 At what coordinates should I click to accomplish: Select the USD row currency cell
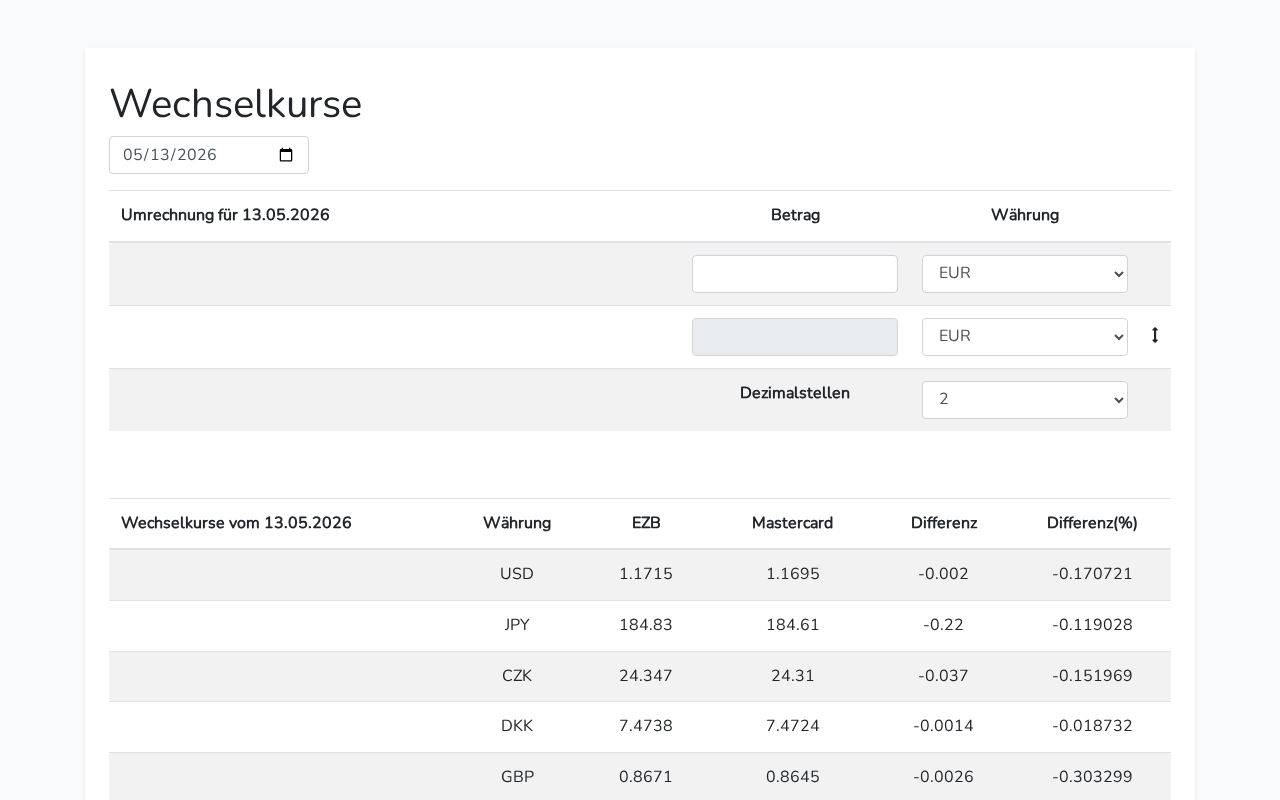(517, 574)
